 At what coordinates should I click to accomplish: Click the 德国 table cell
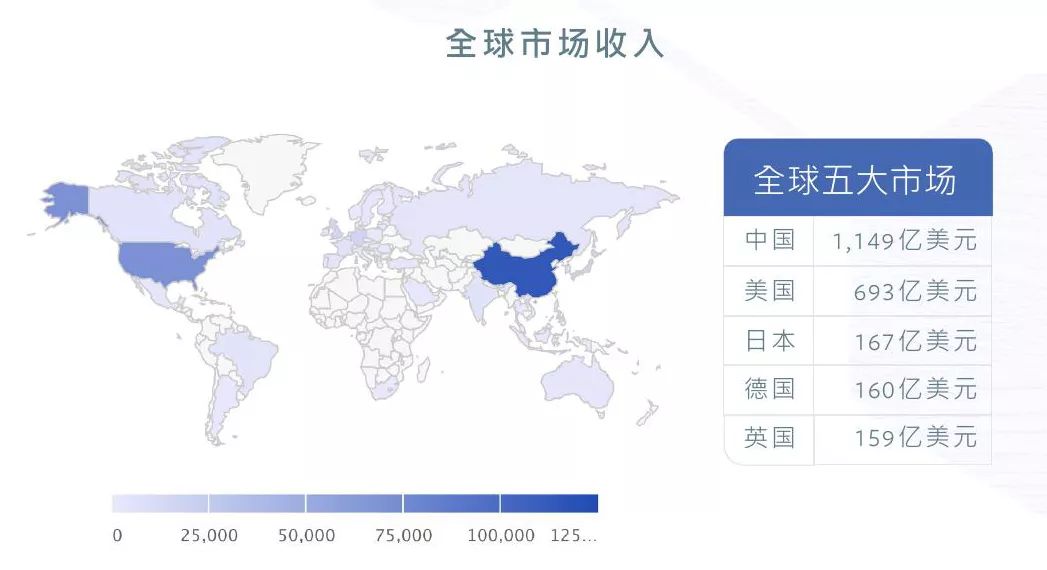[x=769, y=388]
